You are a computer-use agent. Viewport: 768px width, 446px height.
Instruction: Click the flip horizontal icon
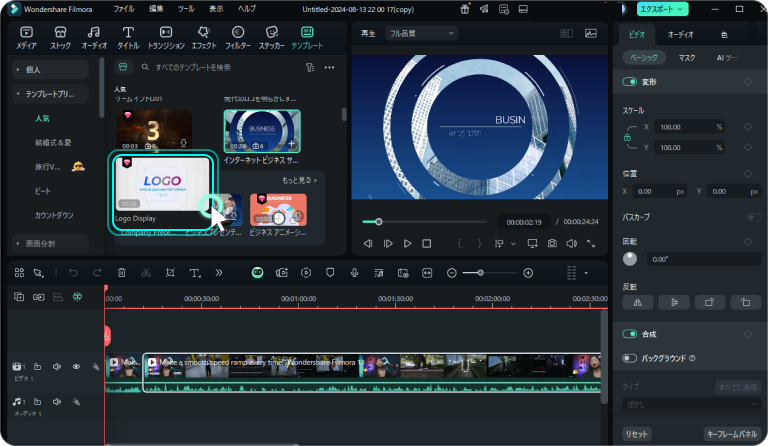pyautogui.click(x=638, y=301)
